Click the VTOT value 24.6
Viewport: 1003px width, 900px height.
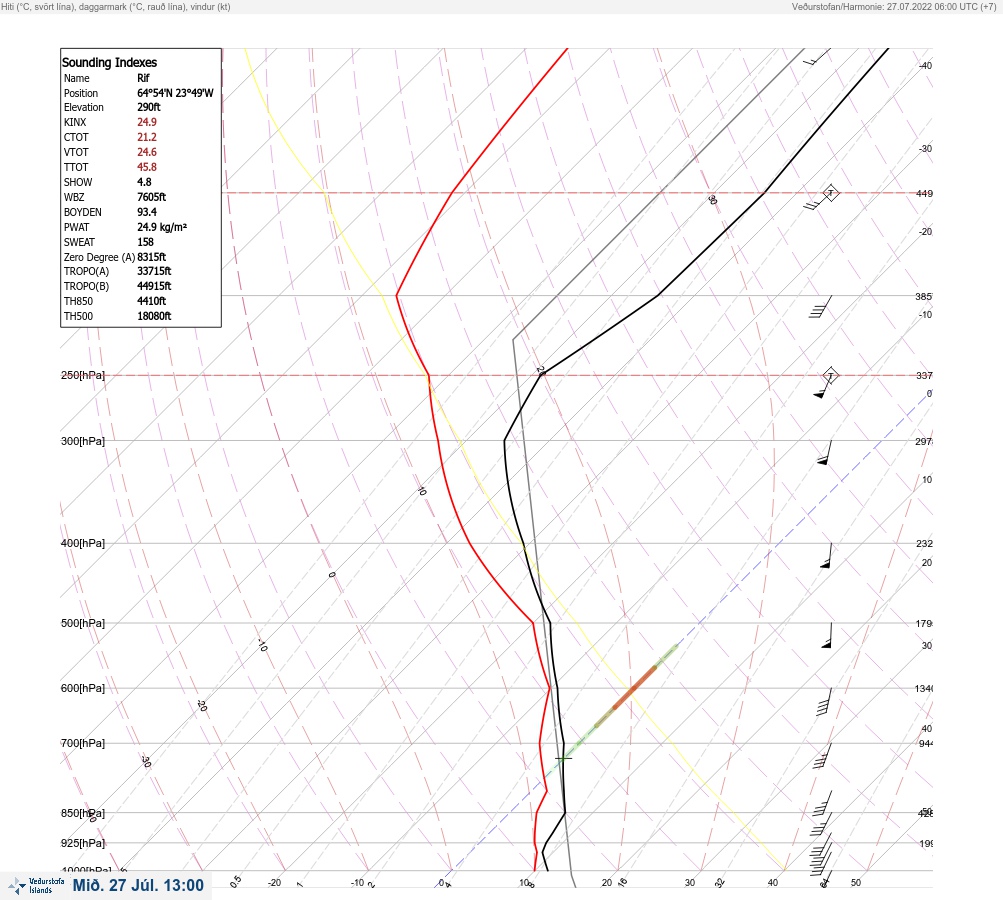tap(146, 152)
